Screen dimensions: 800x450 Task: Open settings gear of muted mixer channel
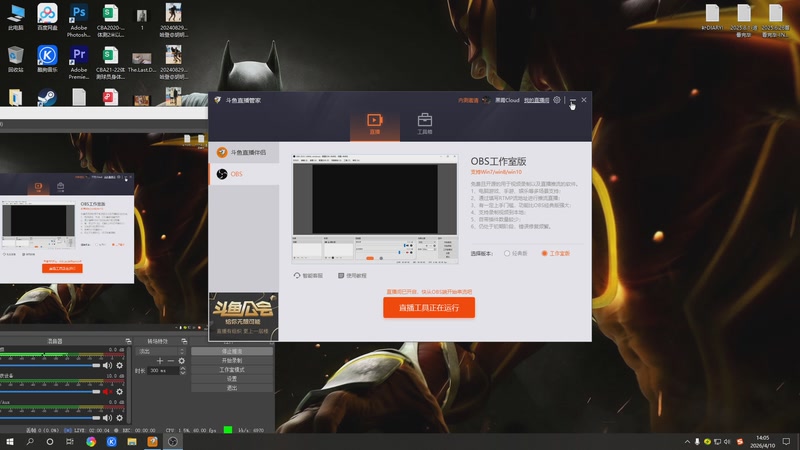(119, 391)
